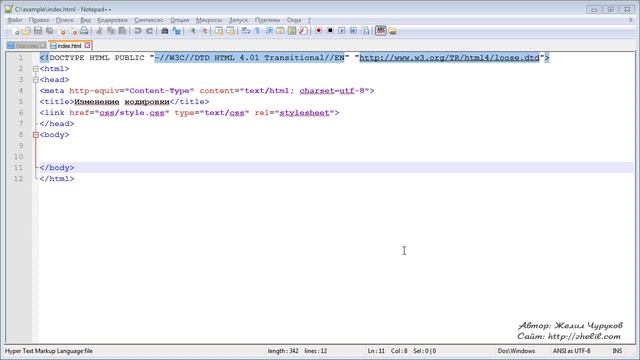640x360 pixels.
Task: Switch to the first document tab
Action: click(x=27, y=46)
